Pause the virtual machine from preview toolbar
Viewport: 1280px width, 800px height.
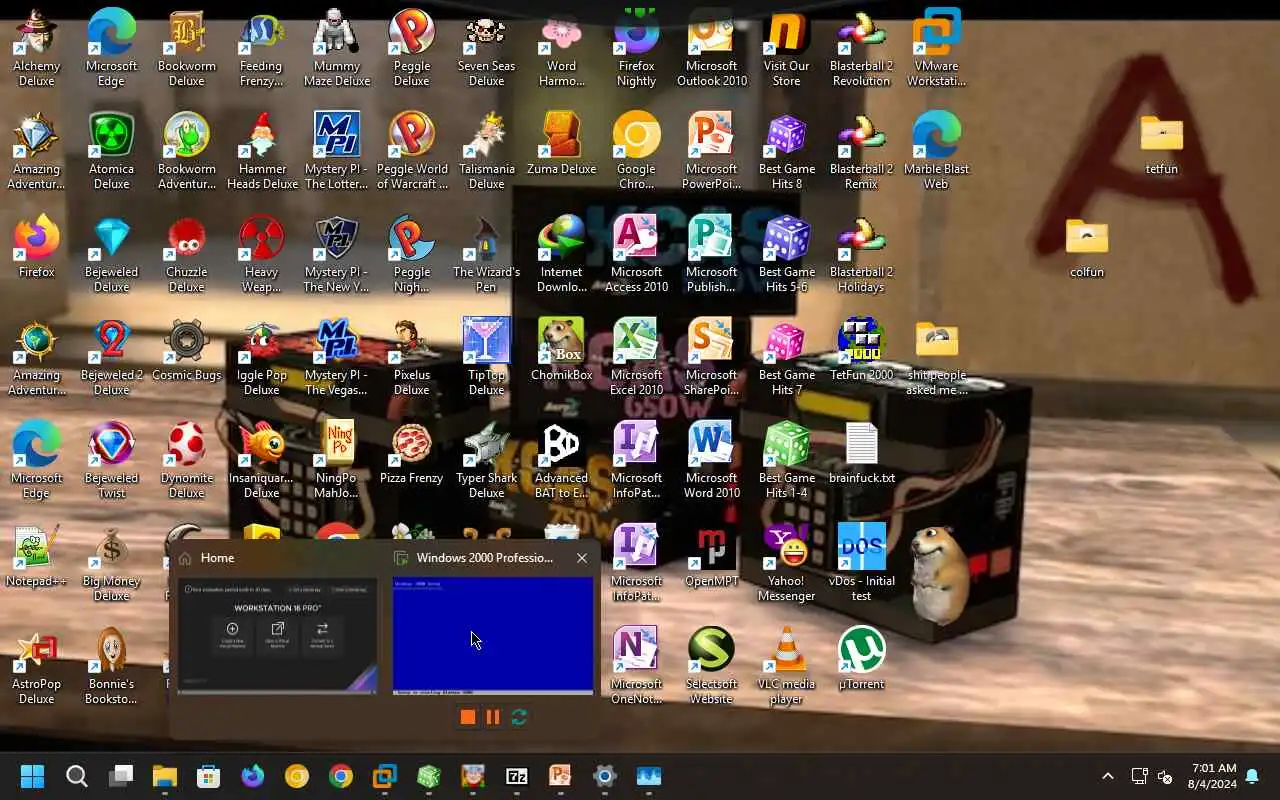coord(493,717)
